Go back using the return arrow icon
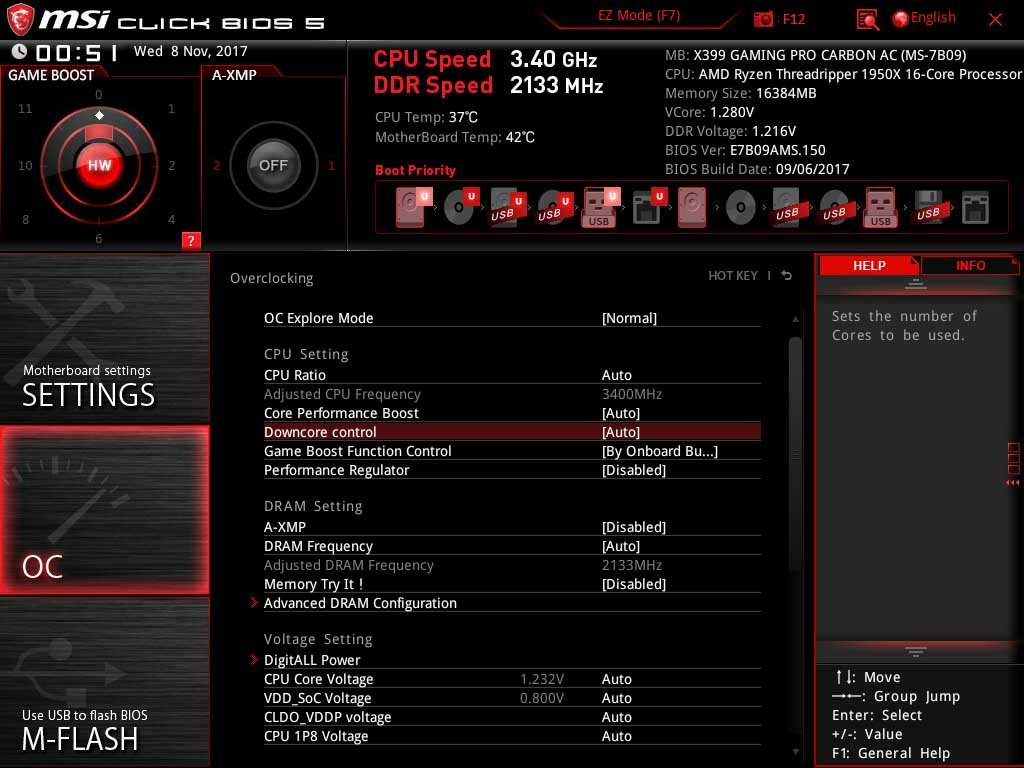Viewport: 1024px width, 768px height. point(786,276)
